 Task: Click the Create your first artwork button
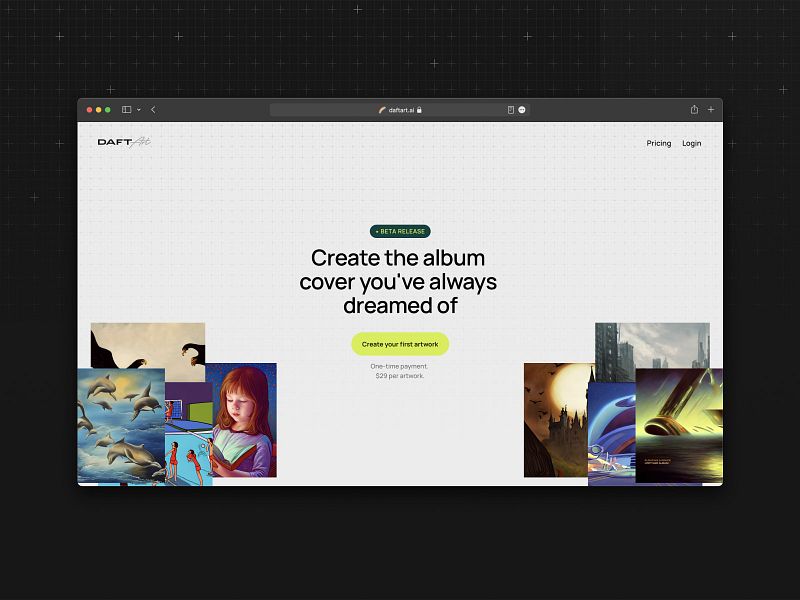coord(400,344)
